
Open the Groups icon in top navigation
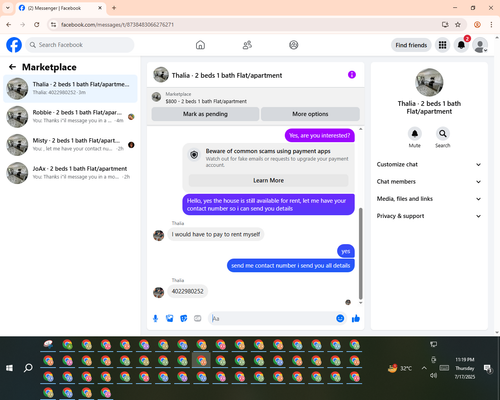(294, 45)
